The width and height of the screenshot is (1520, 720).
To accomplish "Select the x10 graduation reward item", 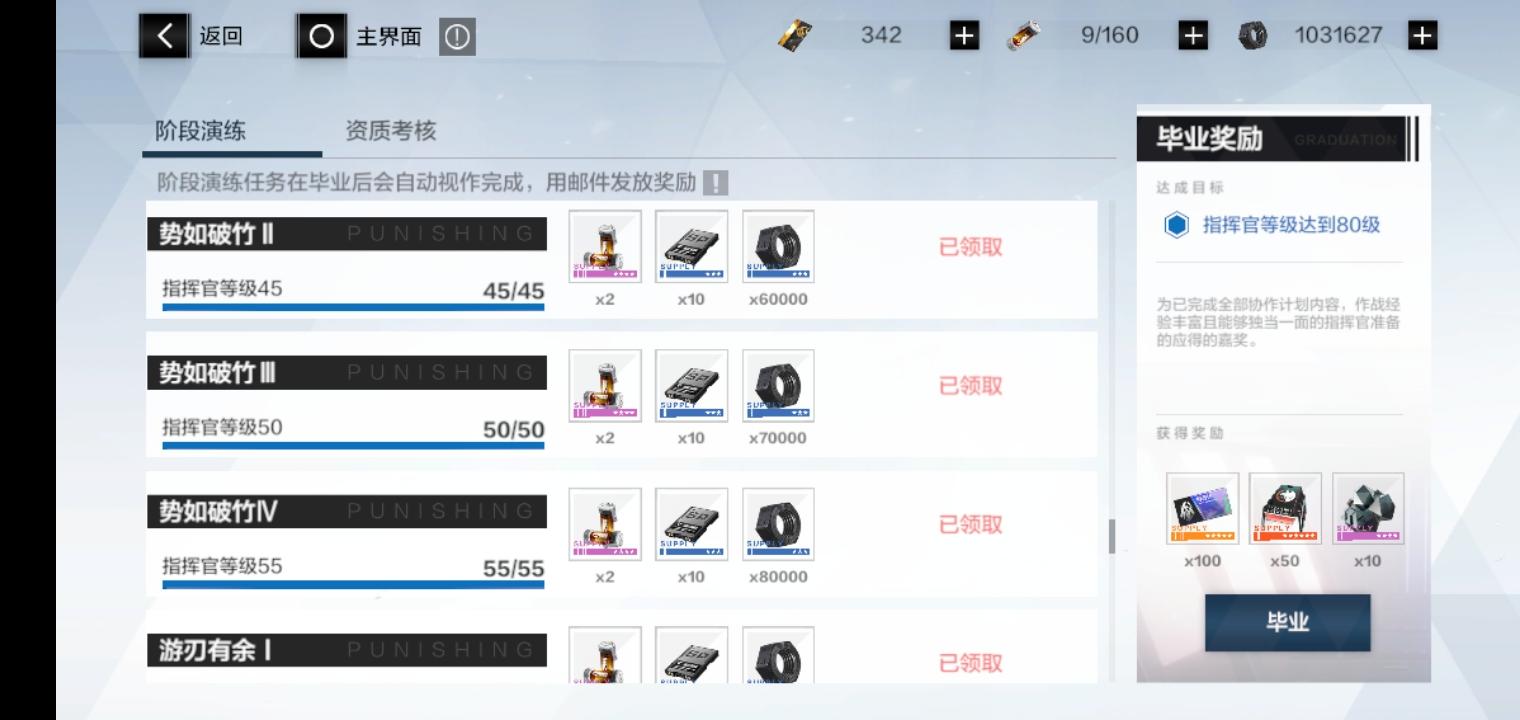I will [x=1368, y=508].
